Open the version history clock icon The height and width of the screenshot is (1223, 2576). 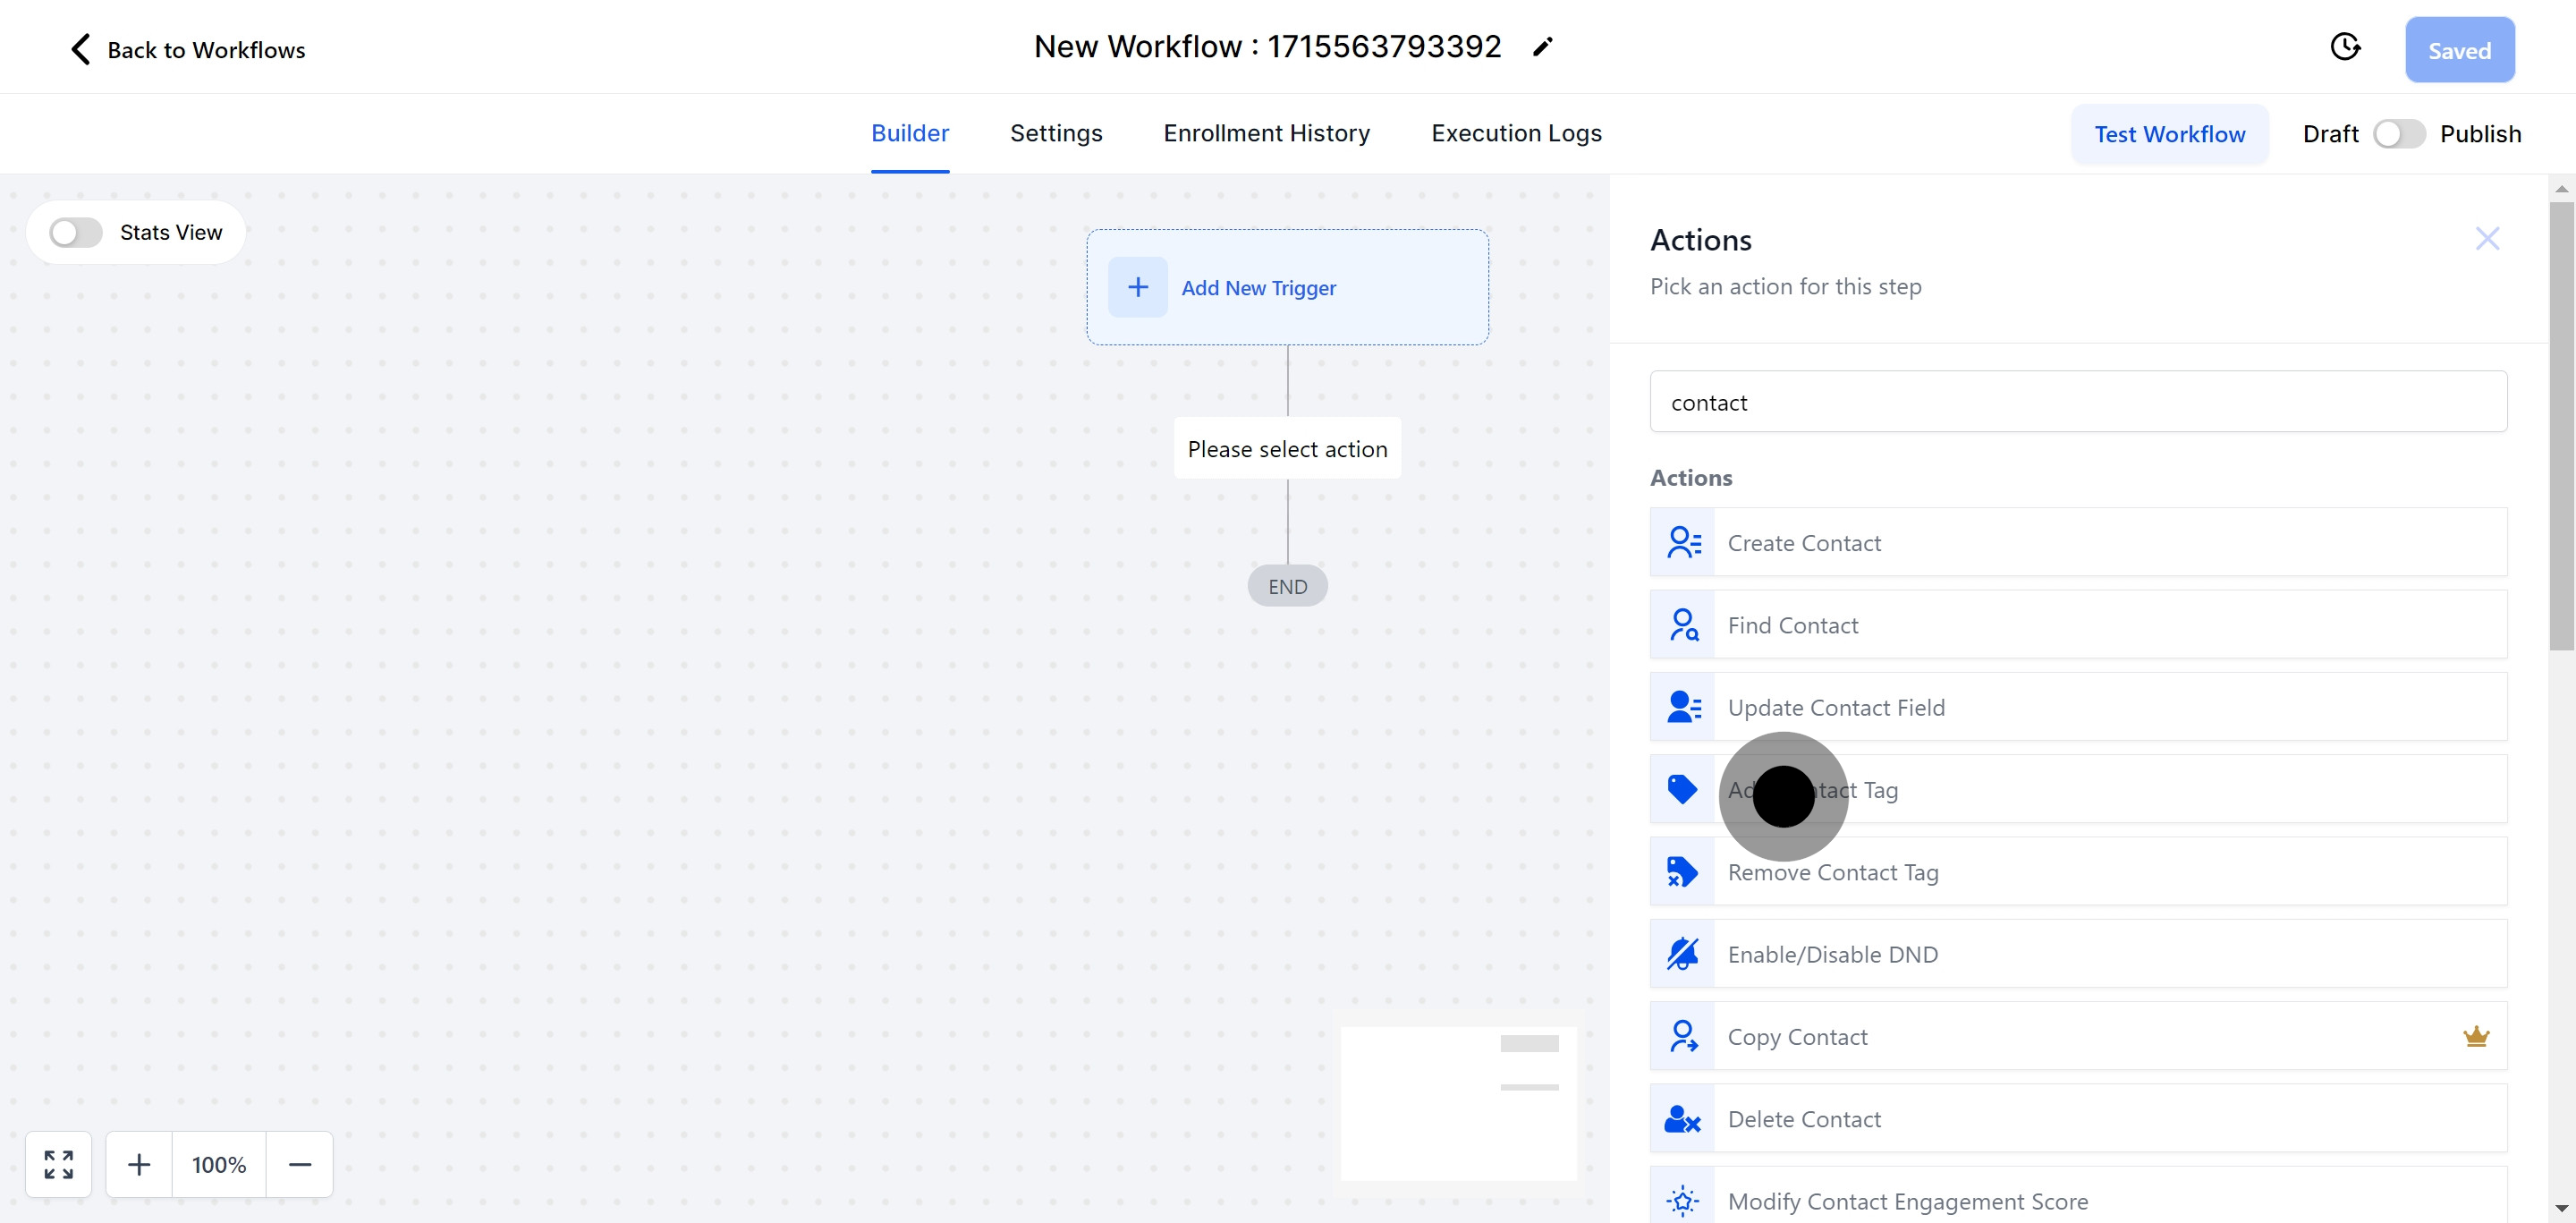pos(2344,47)
